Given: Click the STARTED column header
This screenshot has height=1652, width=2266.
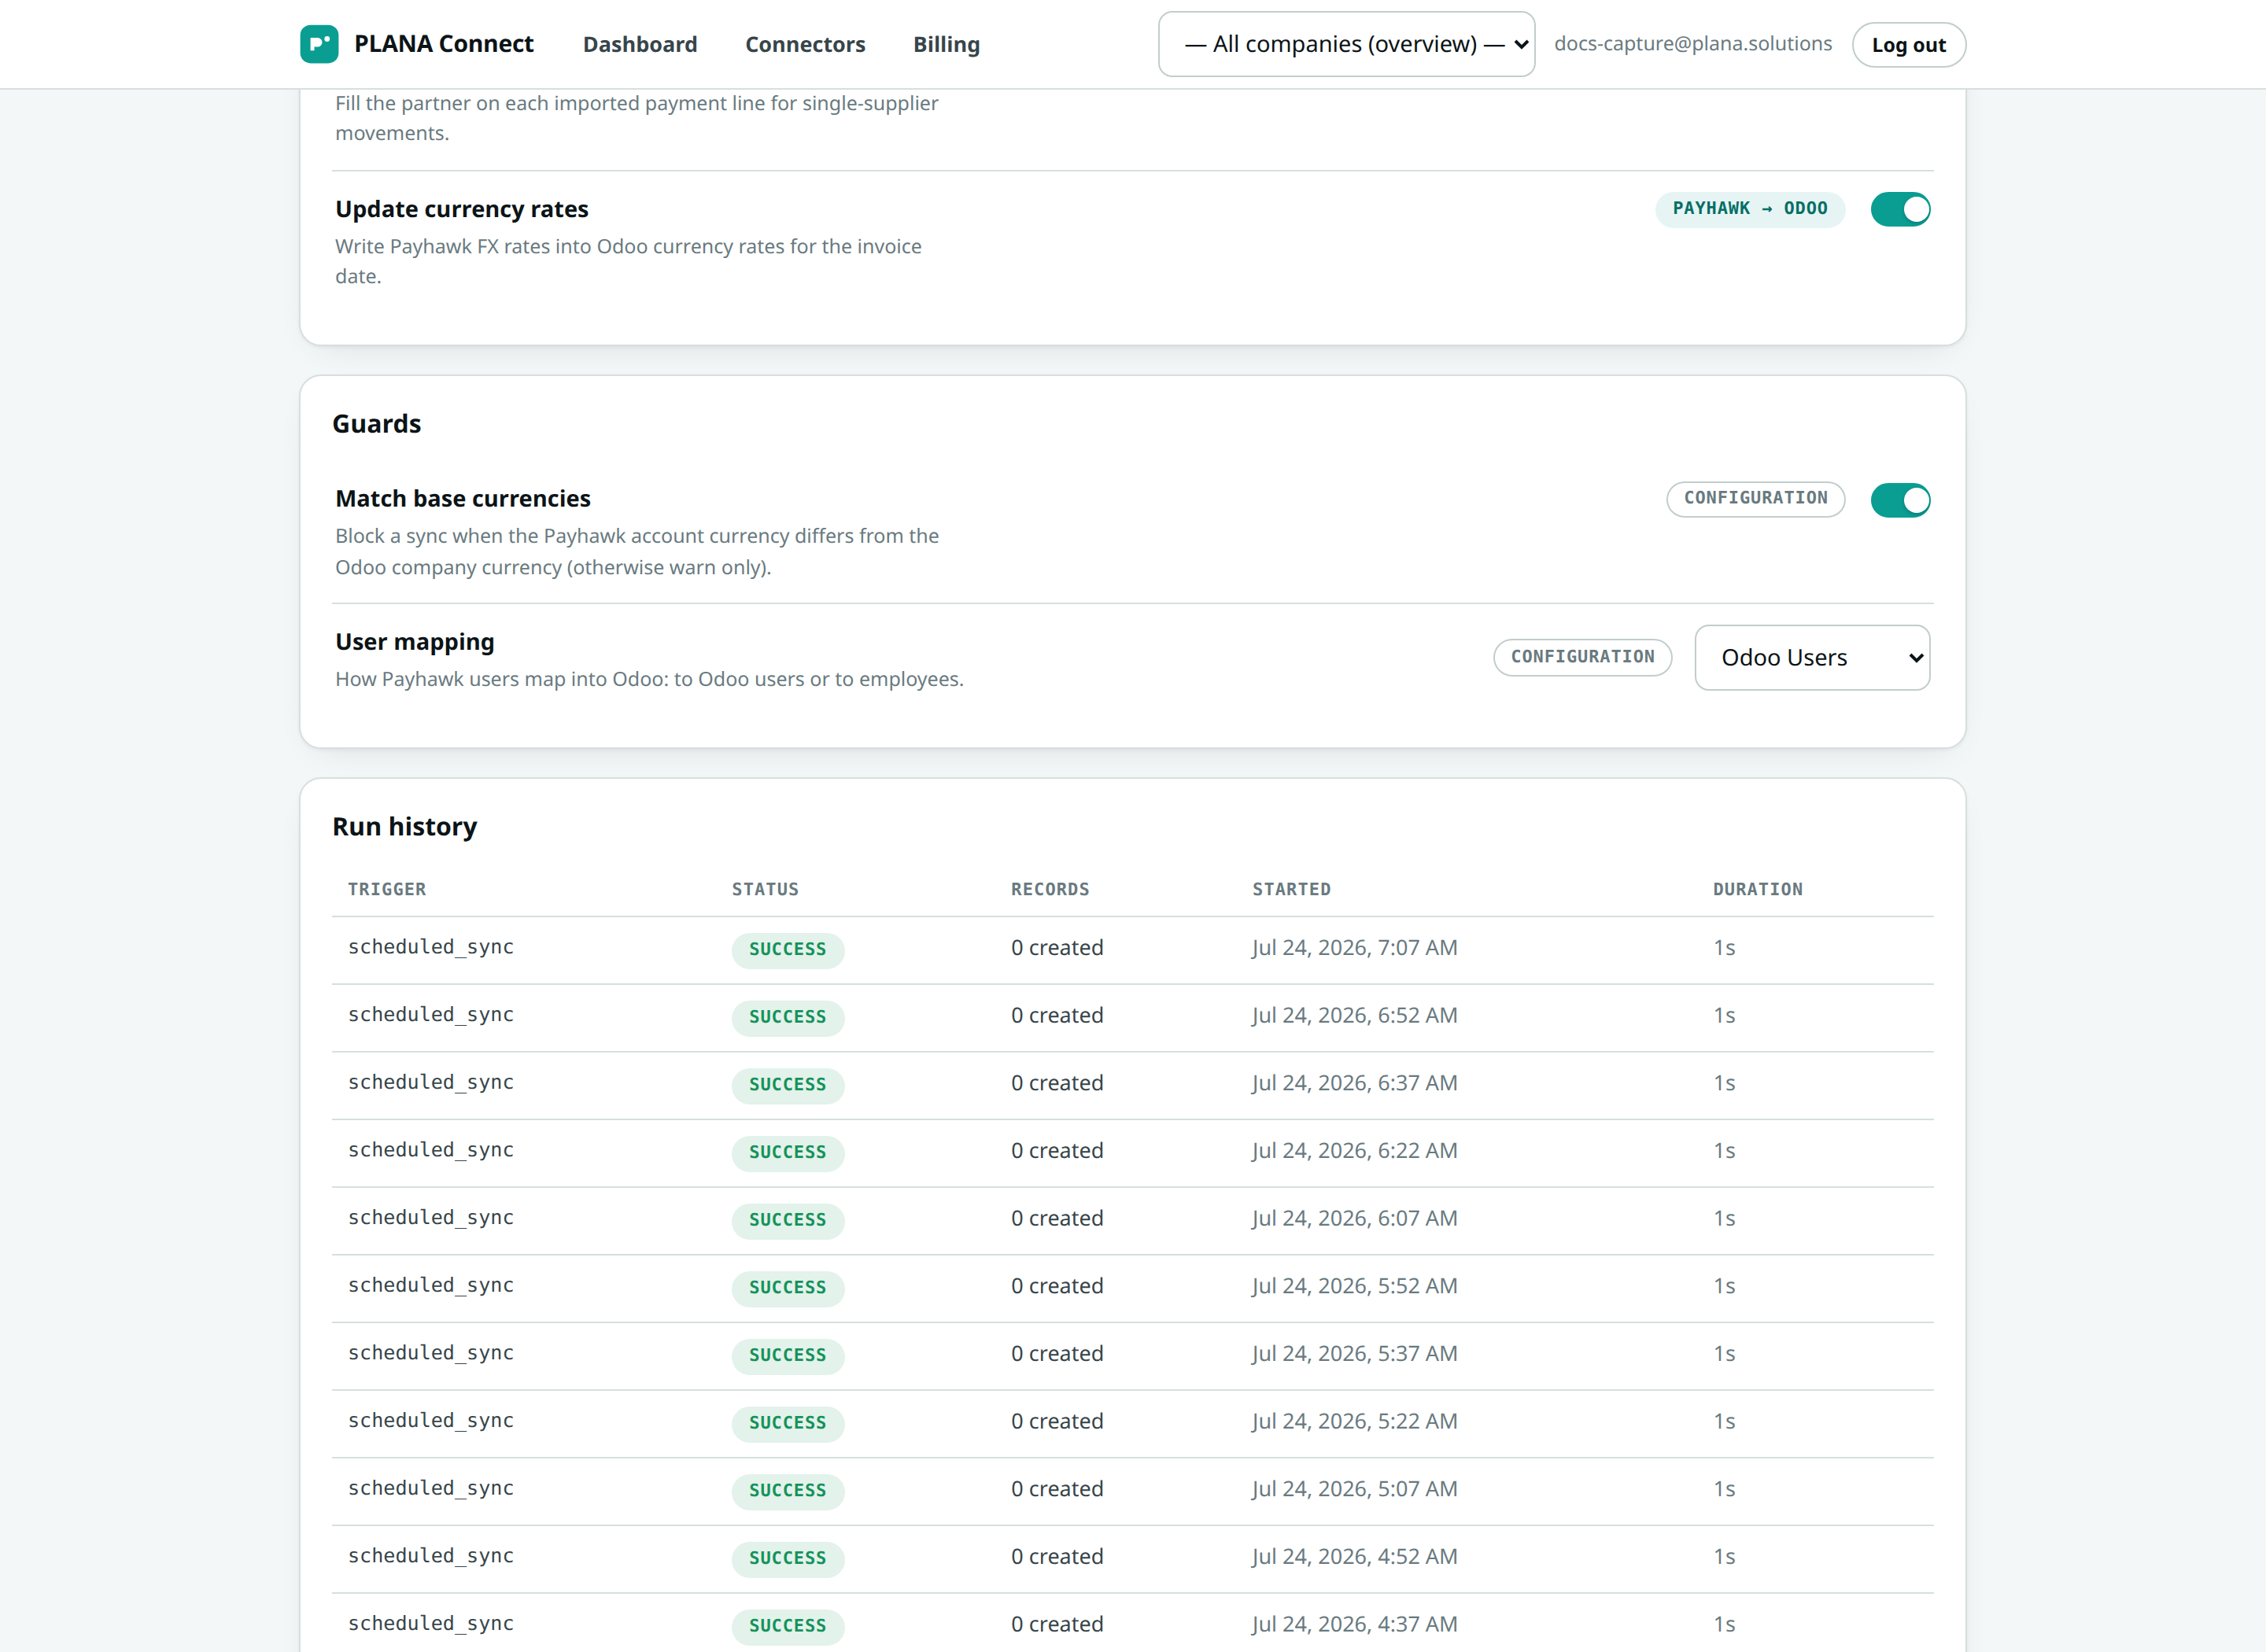Looking at the screenshot, I should point(1291,889).
